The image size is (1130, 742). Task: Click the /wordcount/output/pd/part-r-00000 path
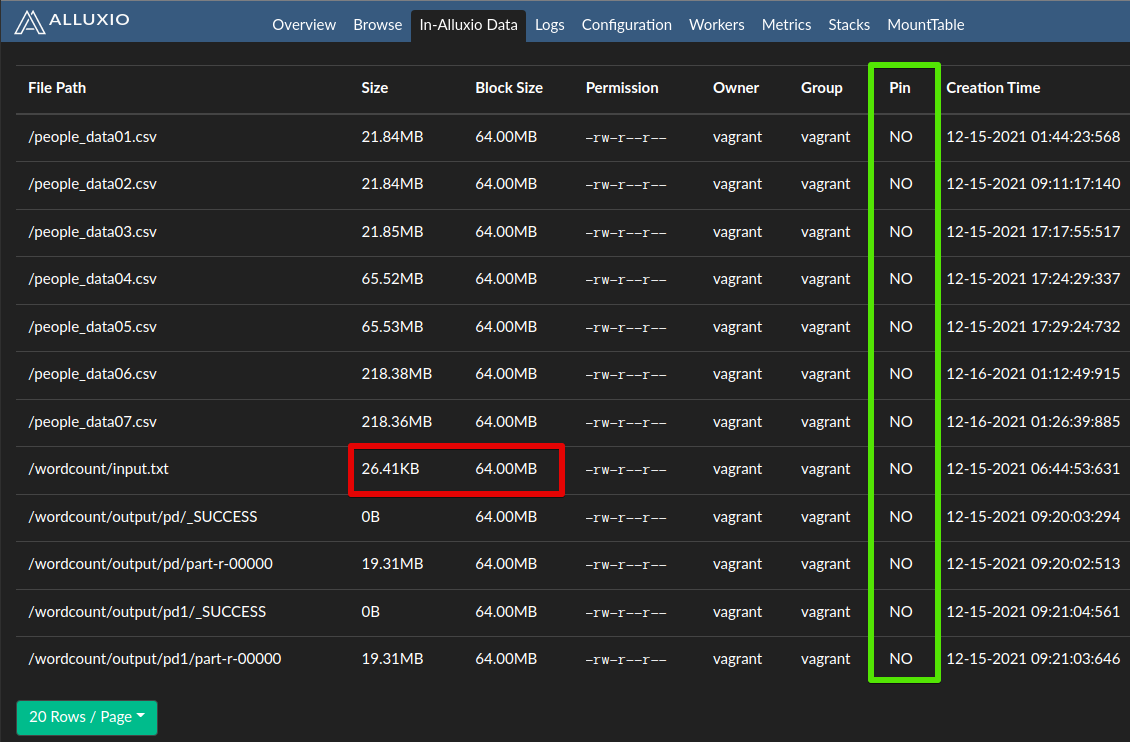tap(151, 564)
